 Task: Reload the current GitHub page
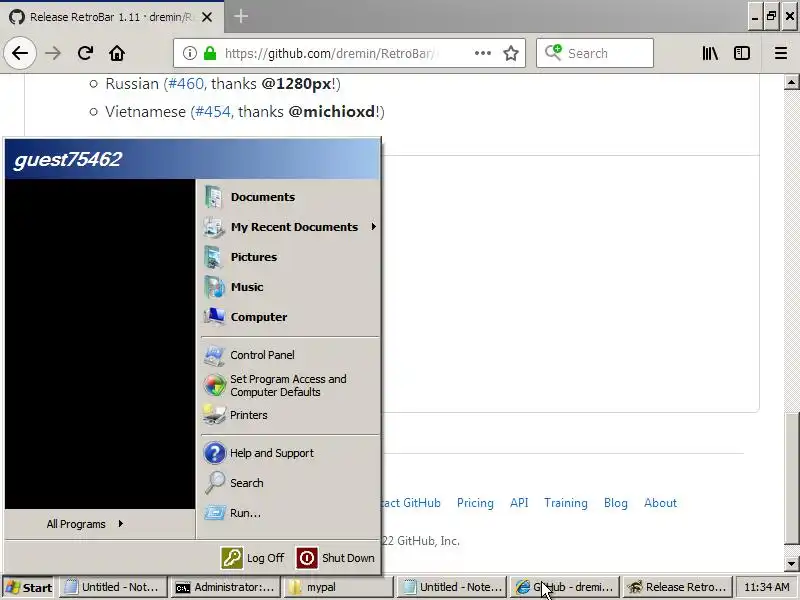pos(85,53)
